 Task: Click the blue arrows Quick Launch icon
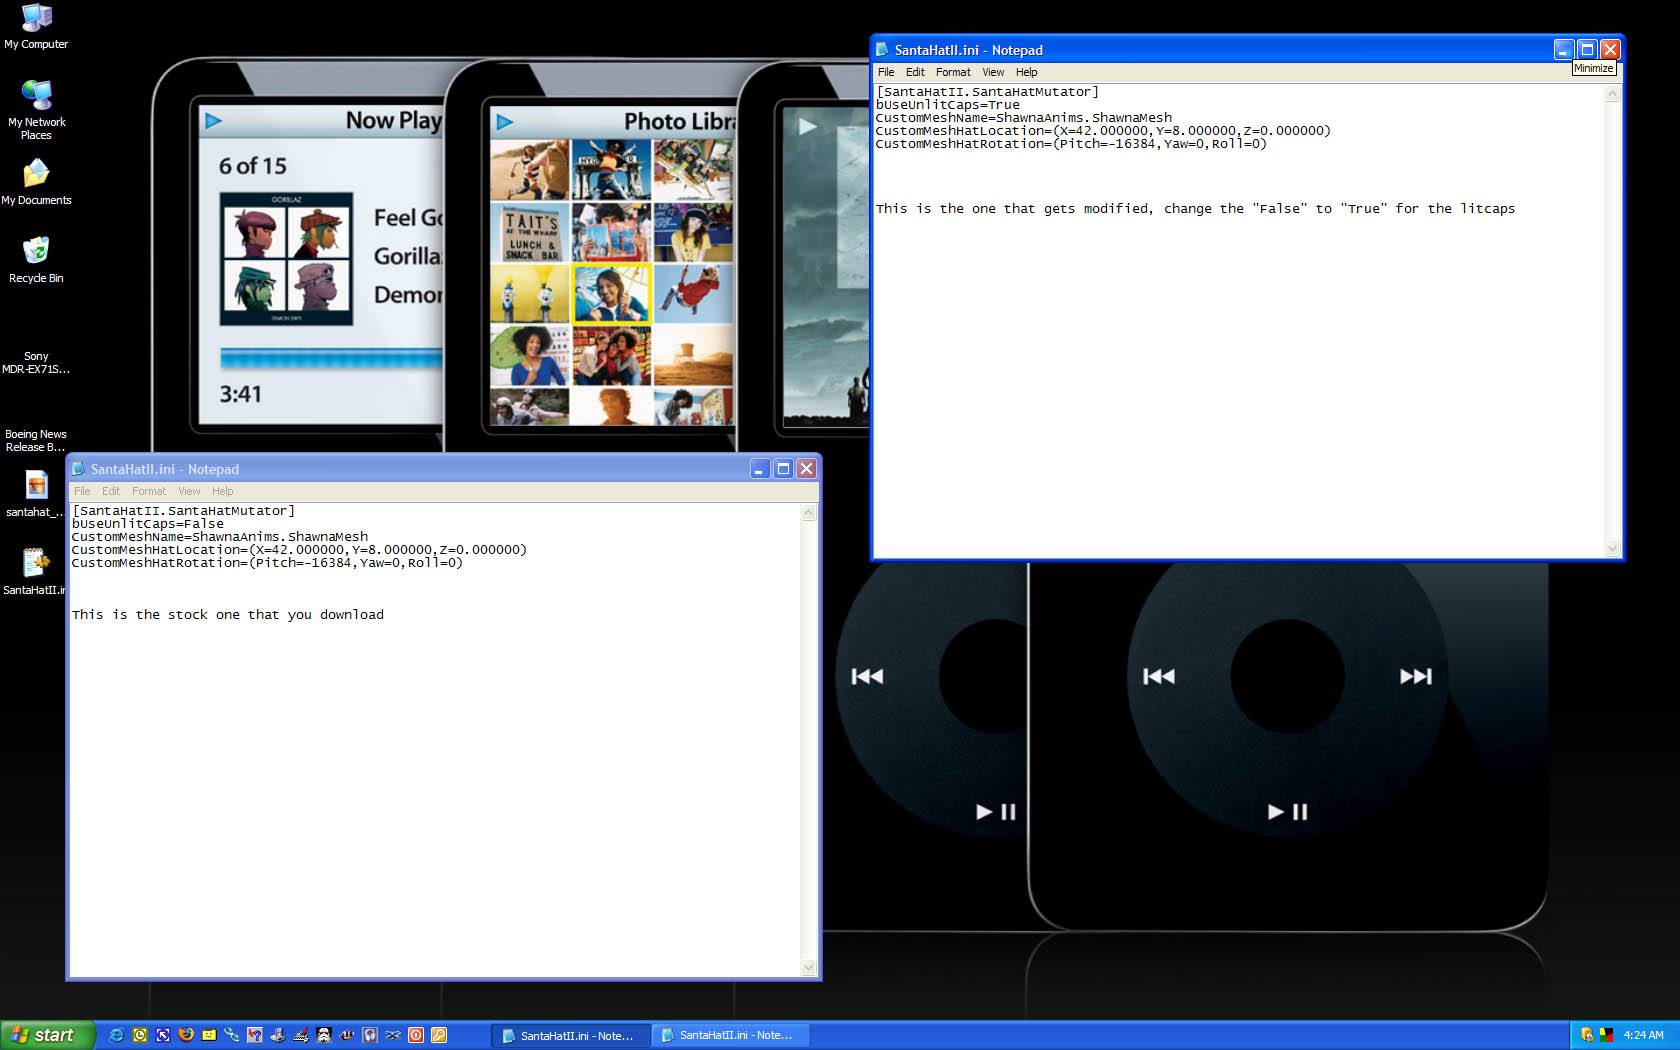[163, 1035]
